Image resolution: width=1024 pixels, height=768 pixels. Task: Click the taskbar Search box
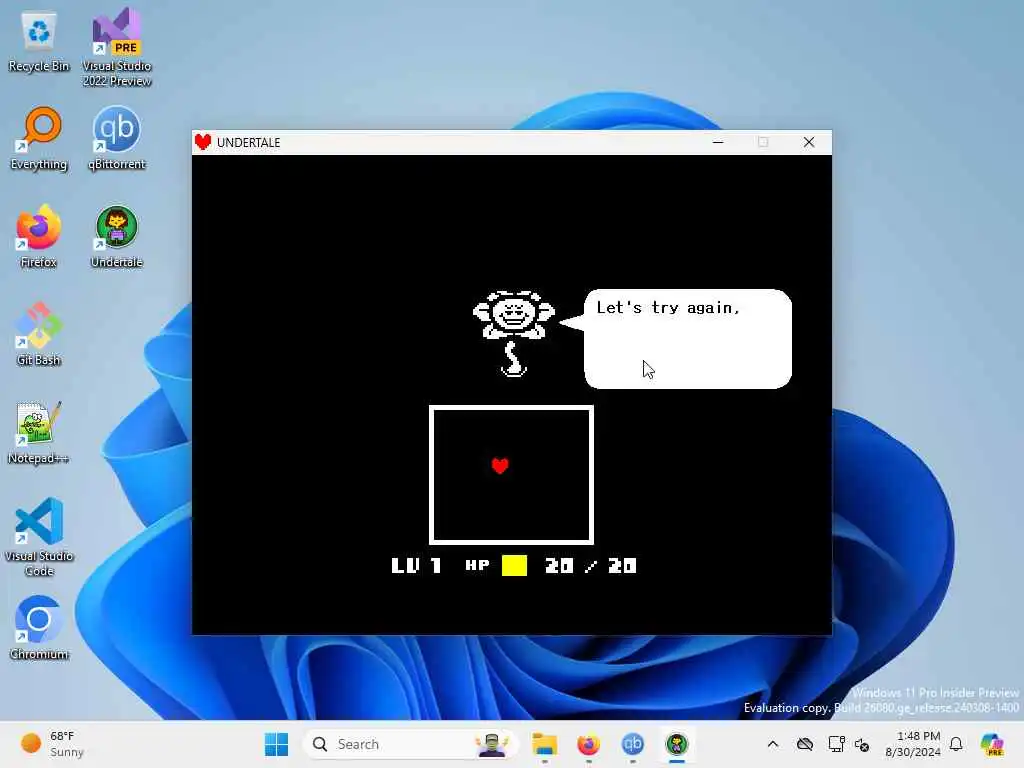click(410, 744)
